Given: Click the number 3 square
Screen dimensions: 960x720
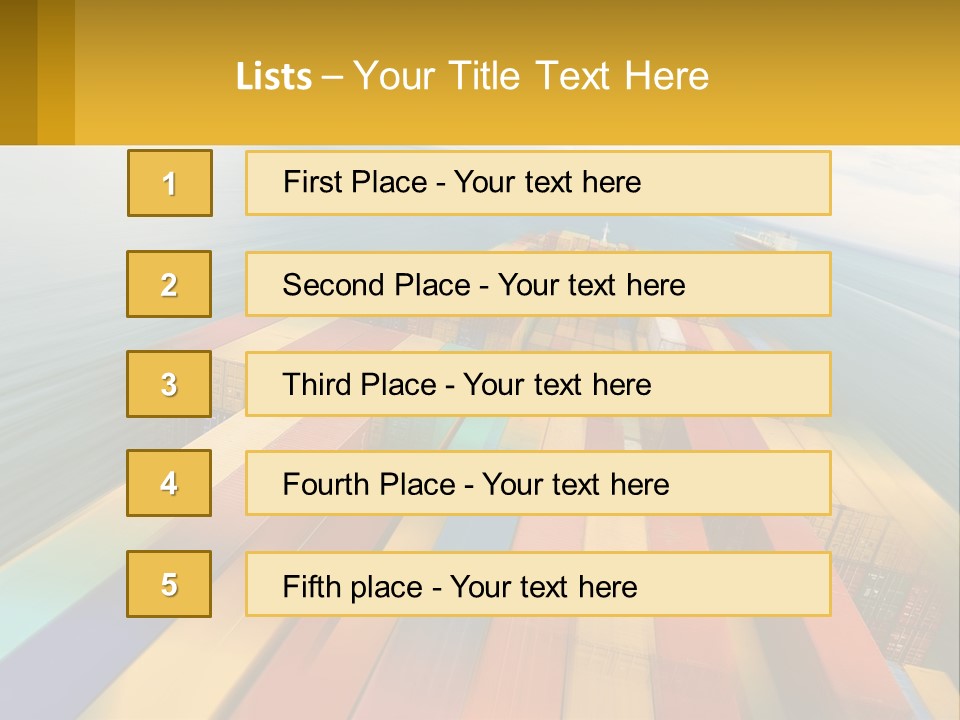Looking at the screenshot, I should [x=169, y=384].
